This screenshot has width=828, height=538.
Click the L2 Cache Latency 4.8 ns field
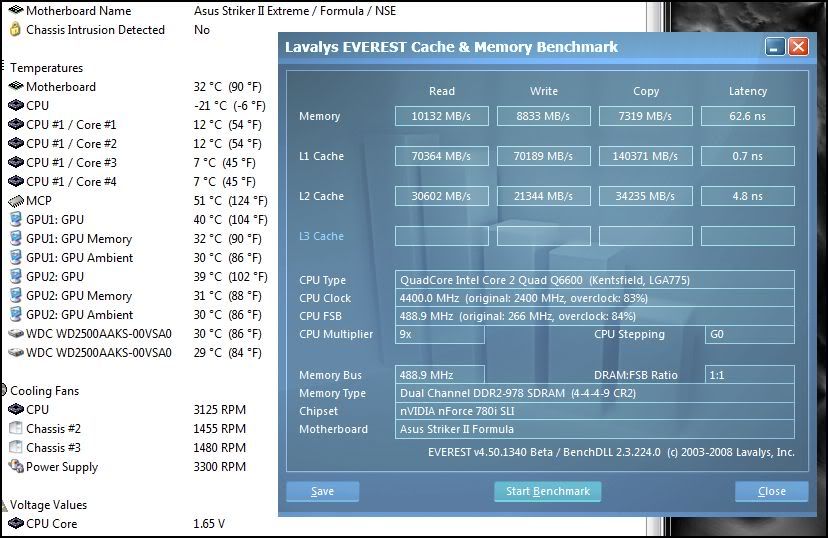point(748,196)
